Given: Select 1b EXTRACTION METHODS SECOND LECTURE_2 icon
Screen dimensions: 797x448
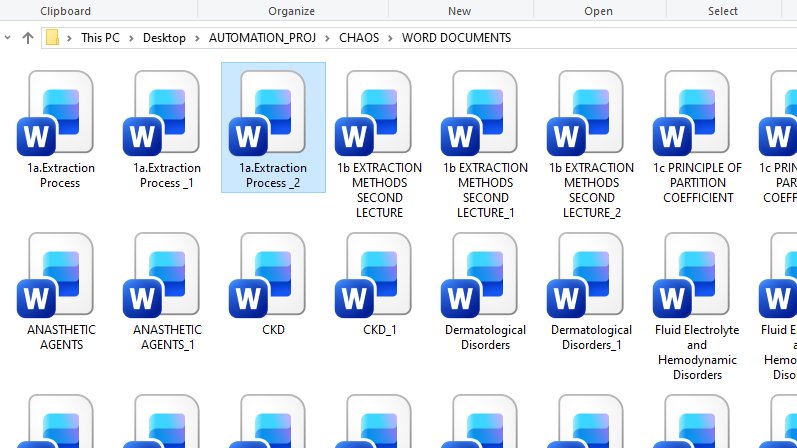Looking at the screenshot, I should 586,113.
